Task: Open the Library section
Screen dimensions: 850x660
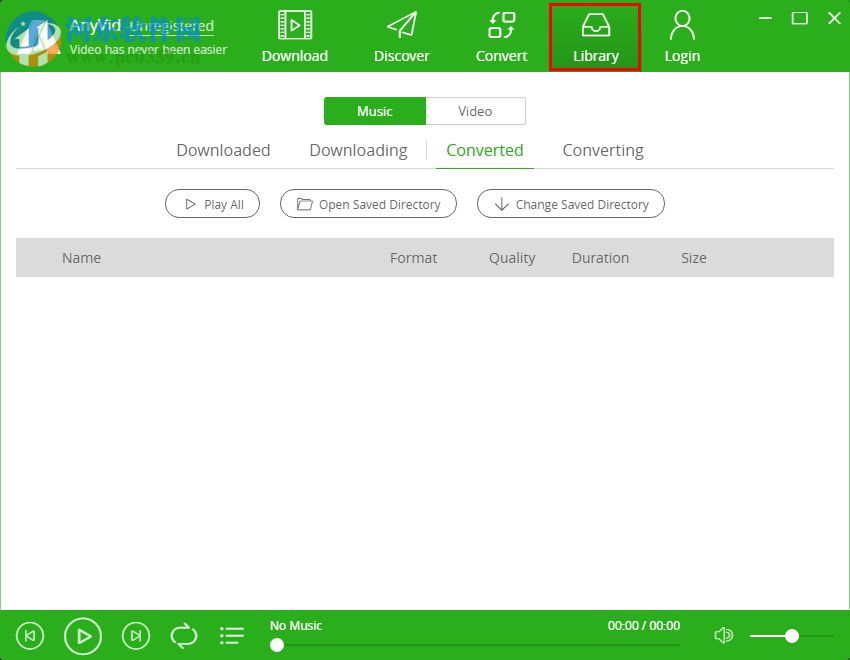Action: [x=595, y=37]
